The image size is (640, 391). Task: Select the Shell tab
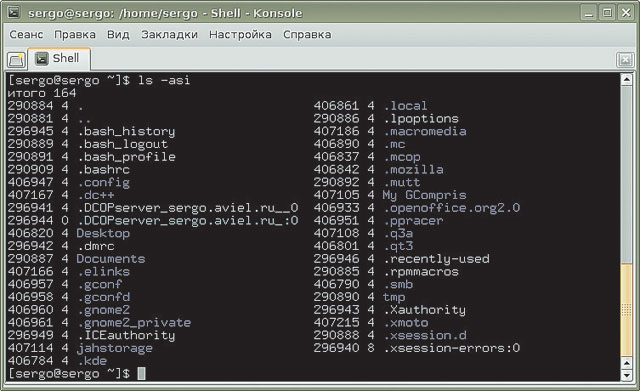tap(59, 59)
